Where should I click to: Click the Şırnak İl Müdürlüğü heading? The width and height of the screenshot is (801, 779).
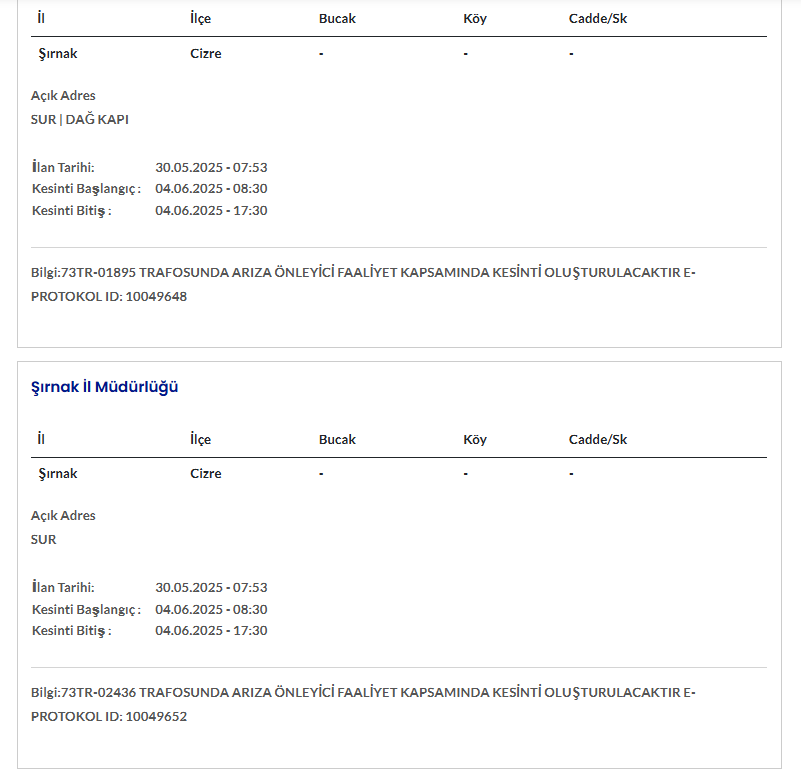(x=105, y=387)
